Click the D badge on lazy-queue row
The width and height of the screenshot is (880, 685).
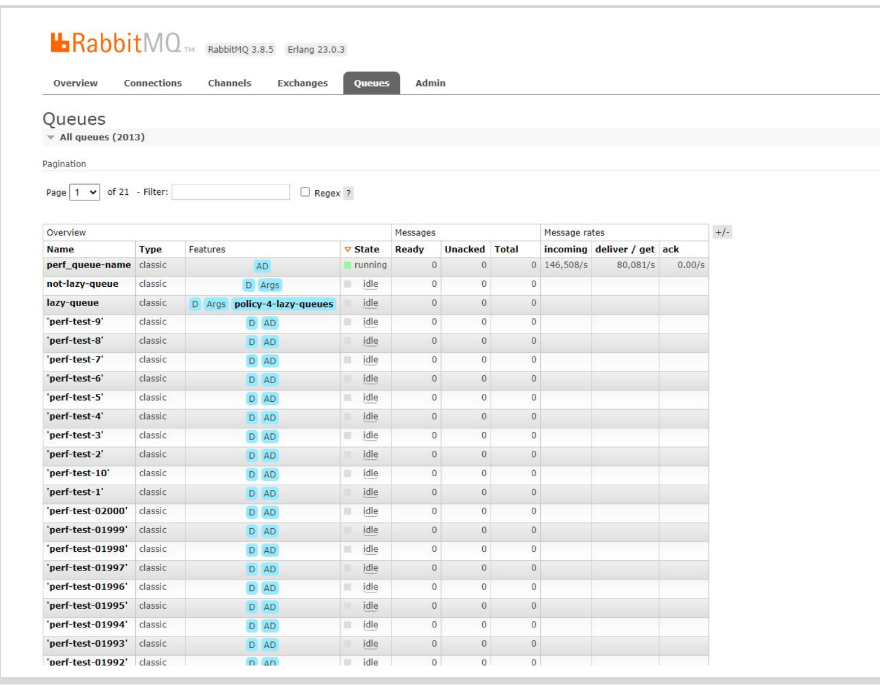click(x=195, y=303)
